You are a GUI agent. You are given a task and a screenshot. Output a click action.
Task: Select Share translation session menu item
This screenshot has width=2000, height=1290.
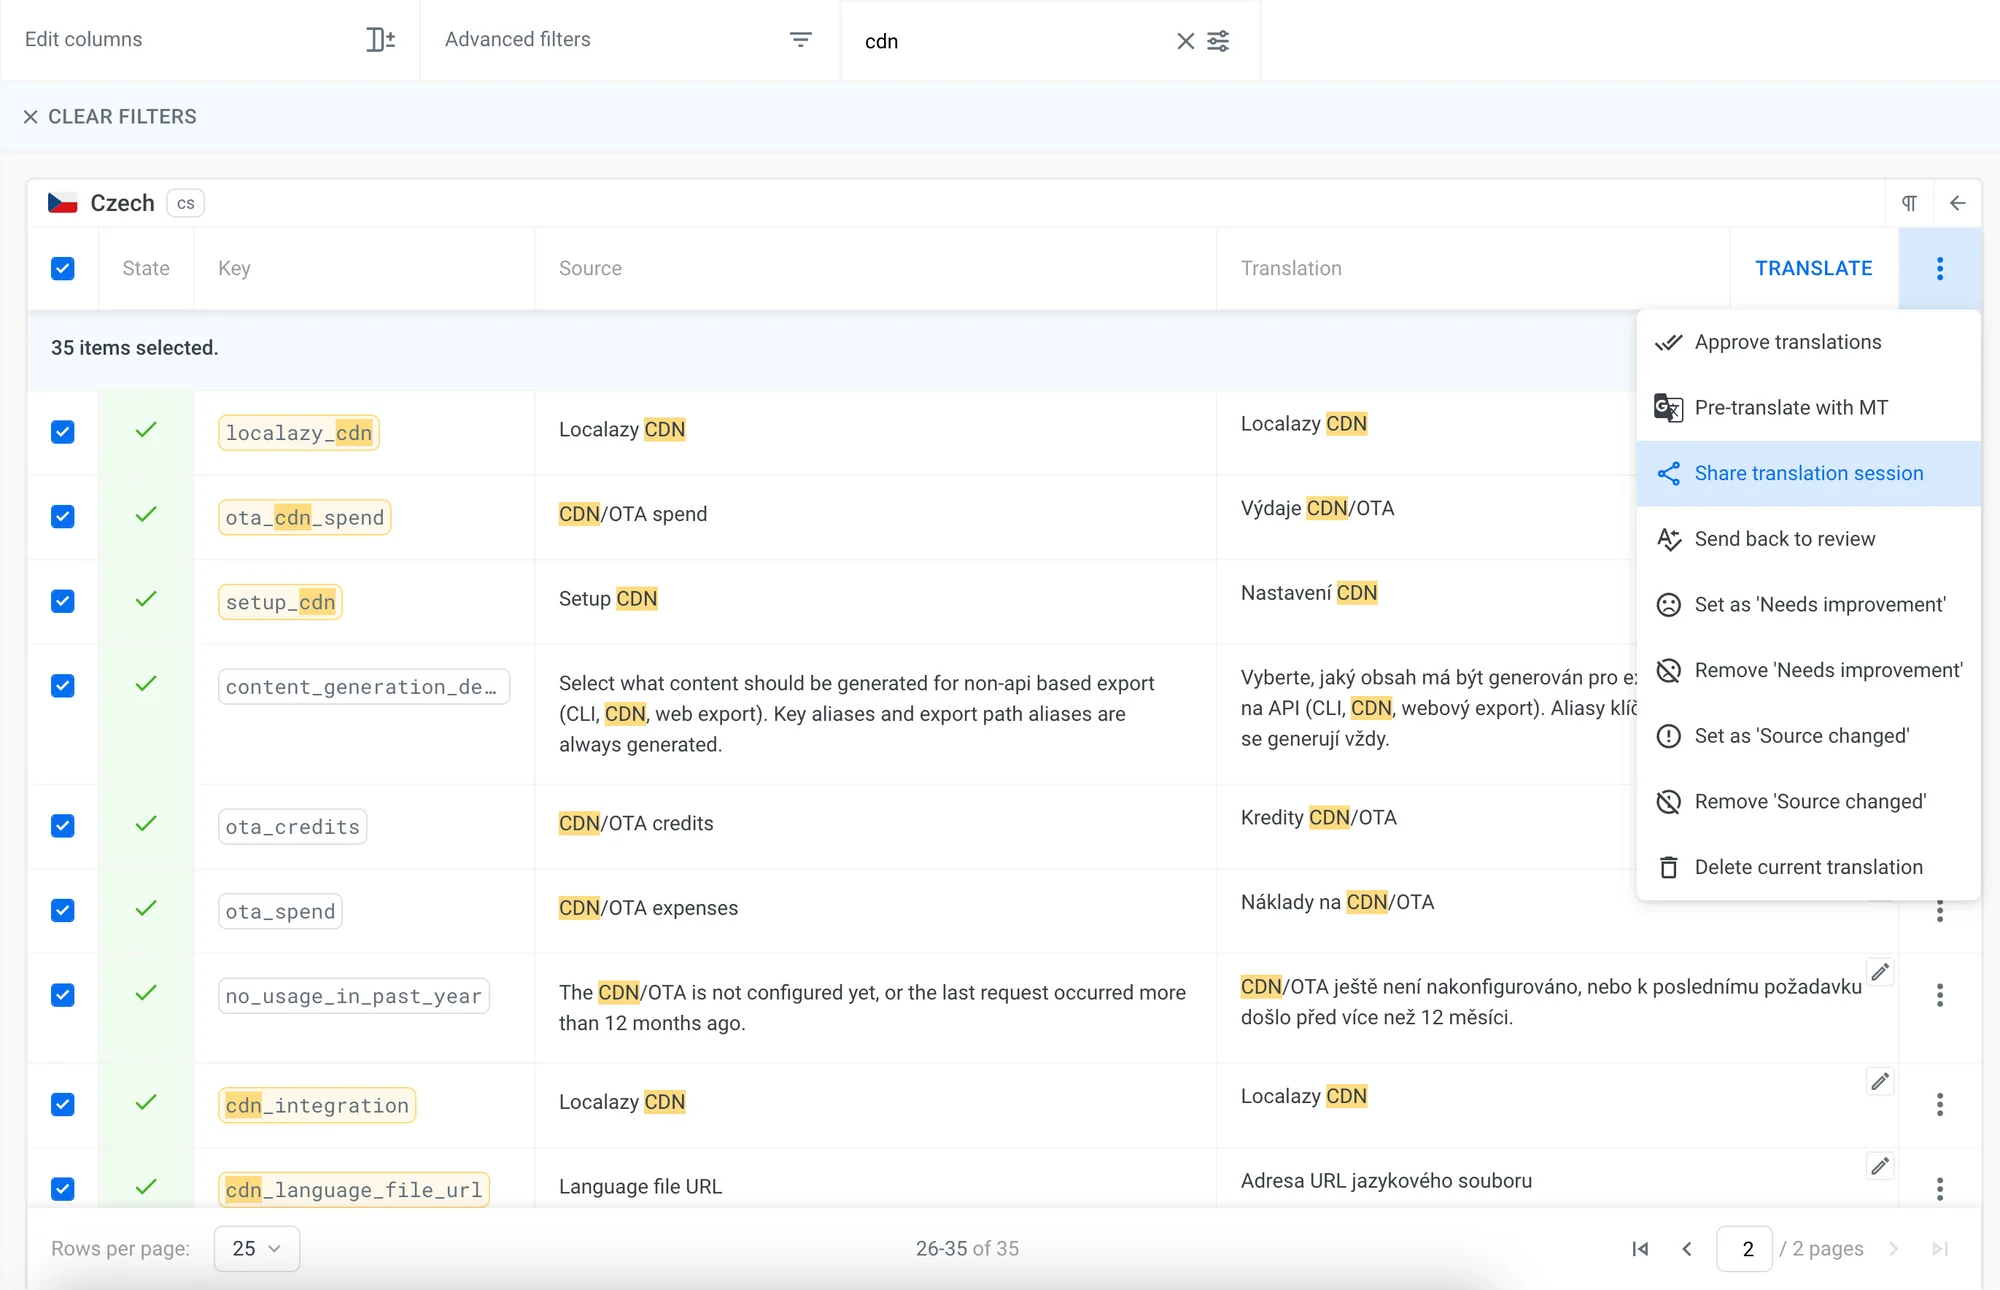(1807, 473)
